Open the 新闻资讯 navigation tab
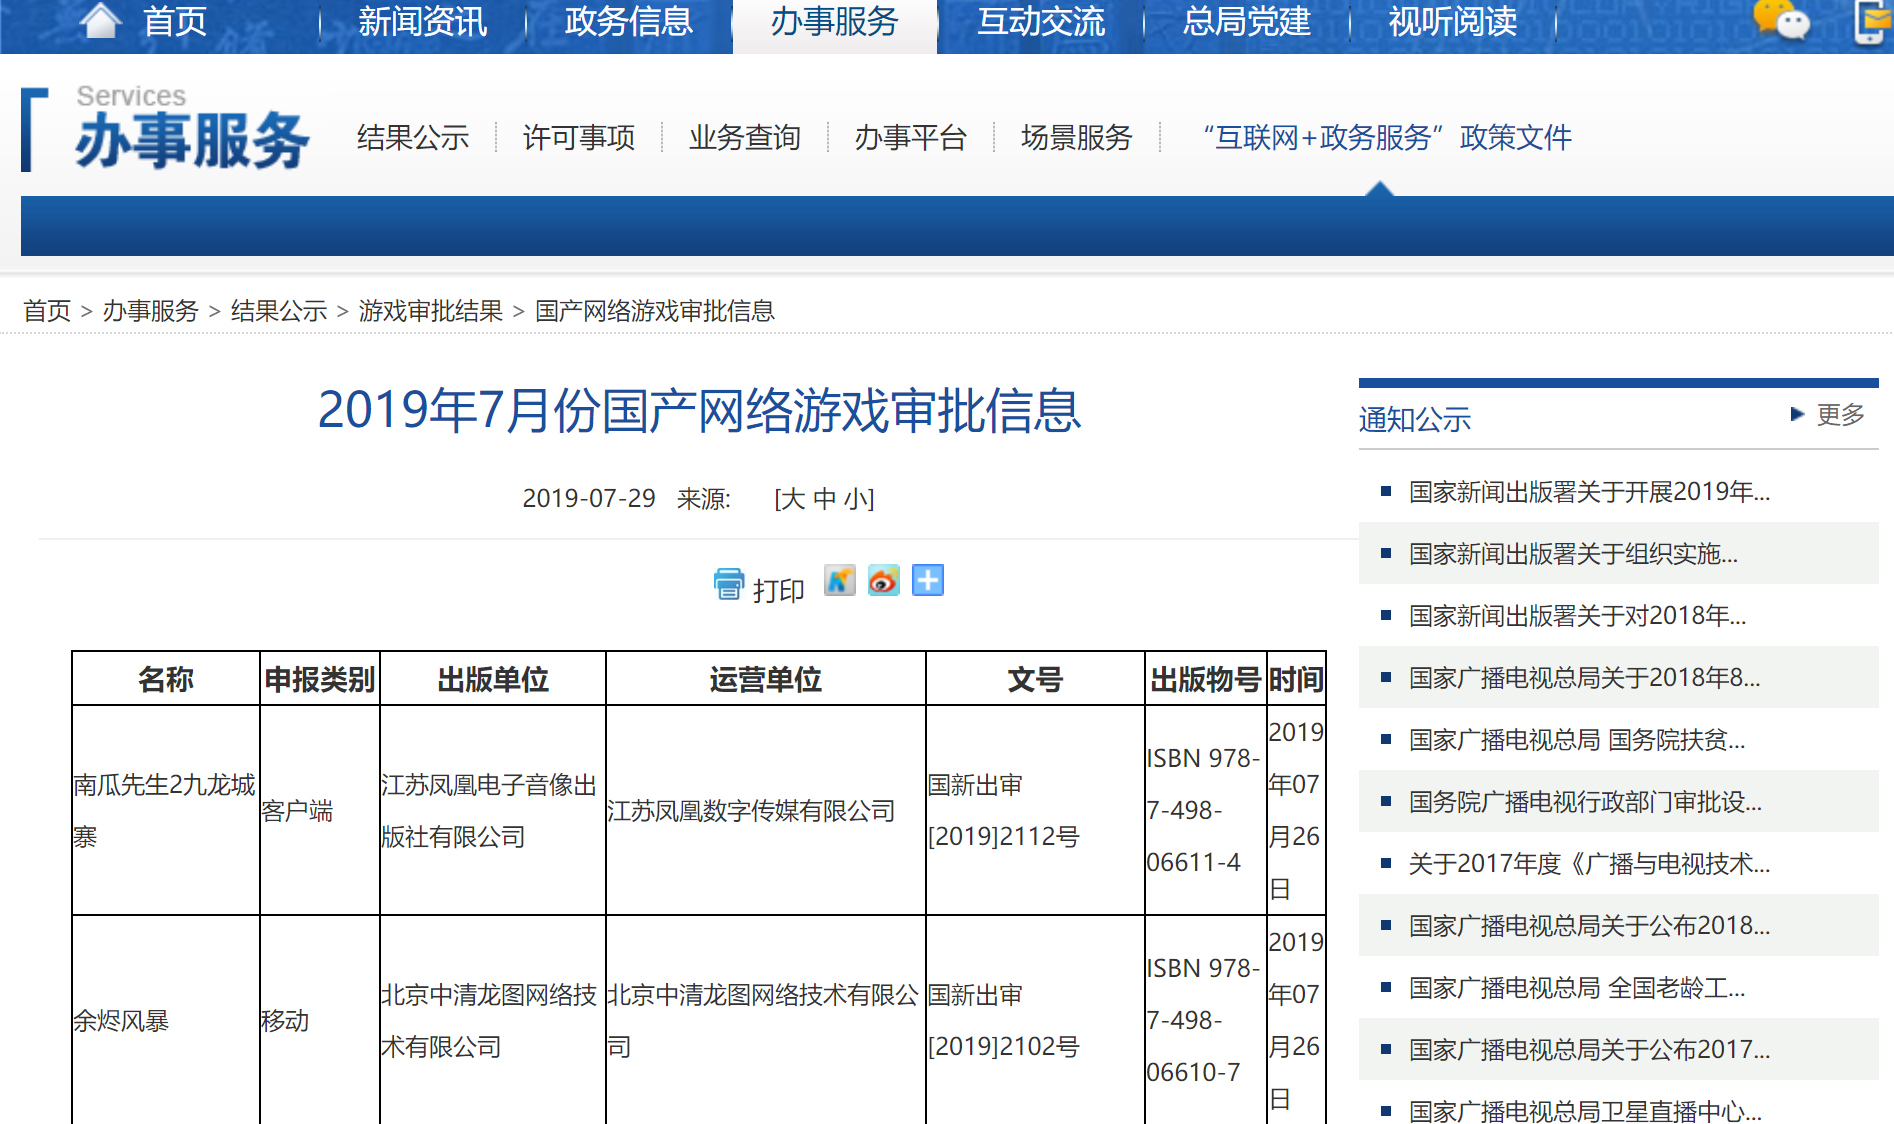1894x1124 pixels. coord(422,21)
